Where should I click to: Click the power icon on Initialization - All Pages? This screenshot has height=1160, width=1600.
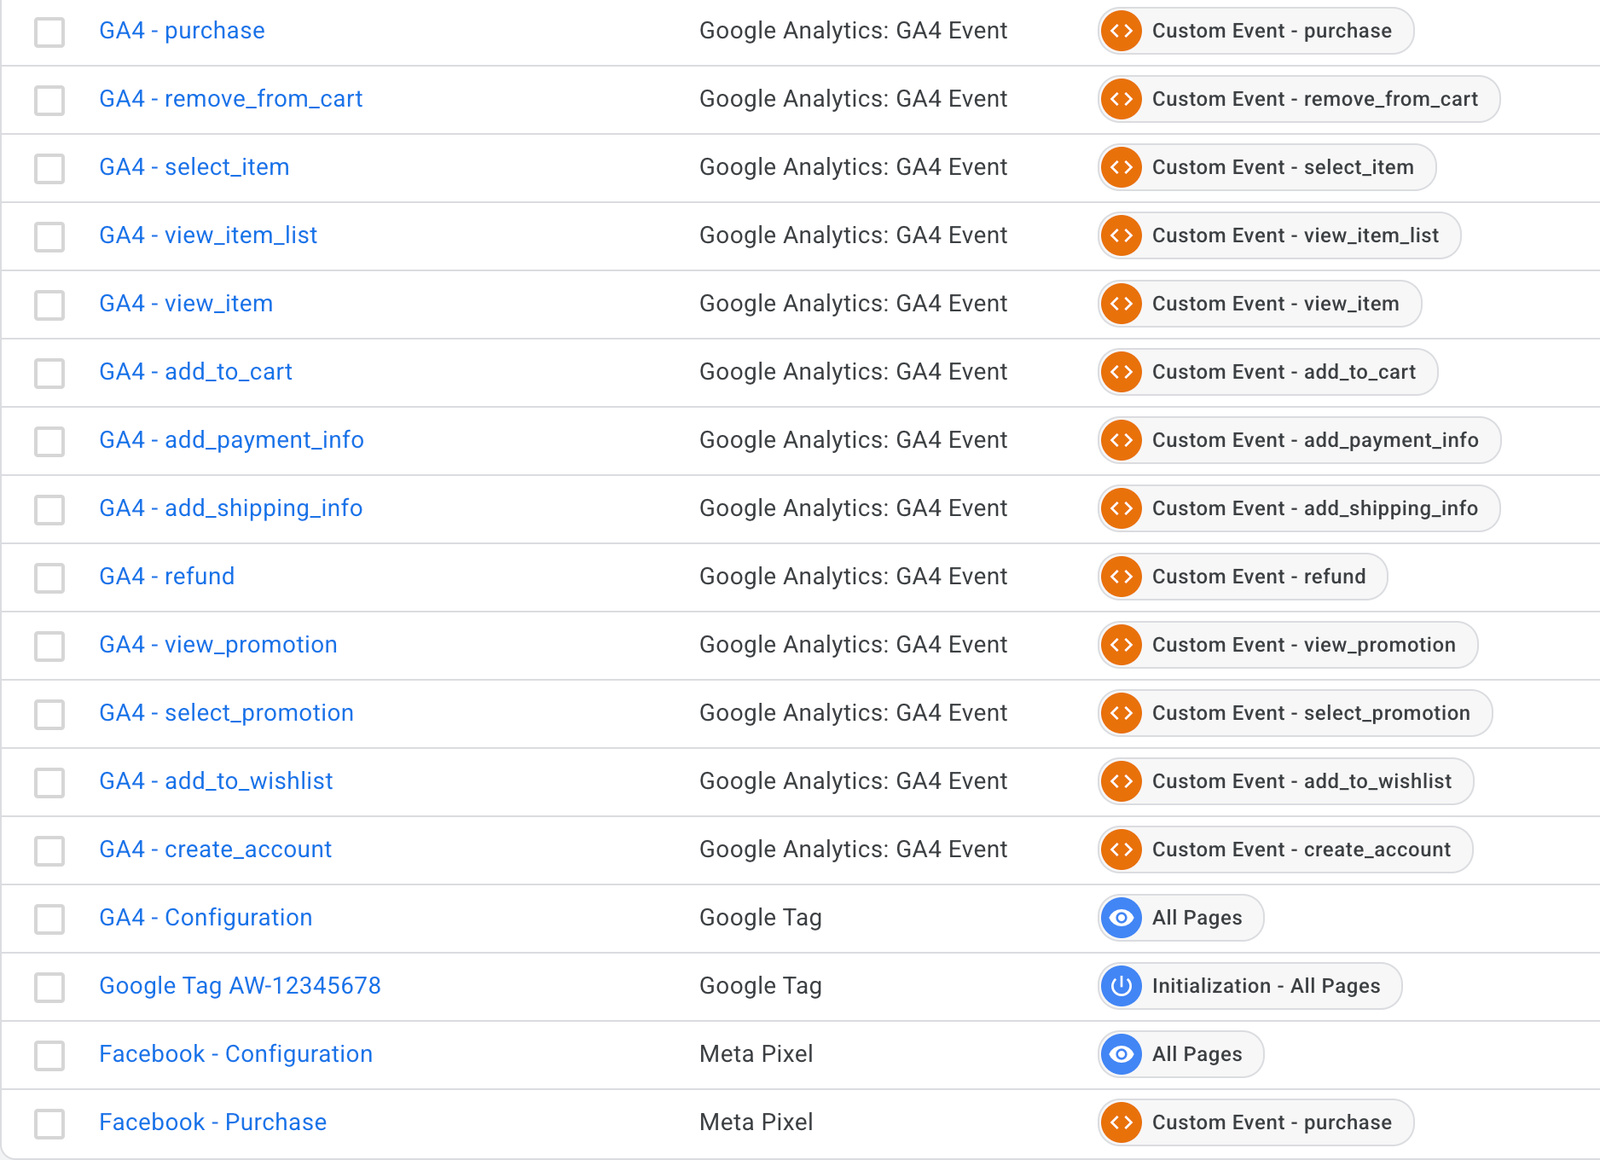click(1122, 986)
